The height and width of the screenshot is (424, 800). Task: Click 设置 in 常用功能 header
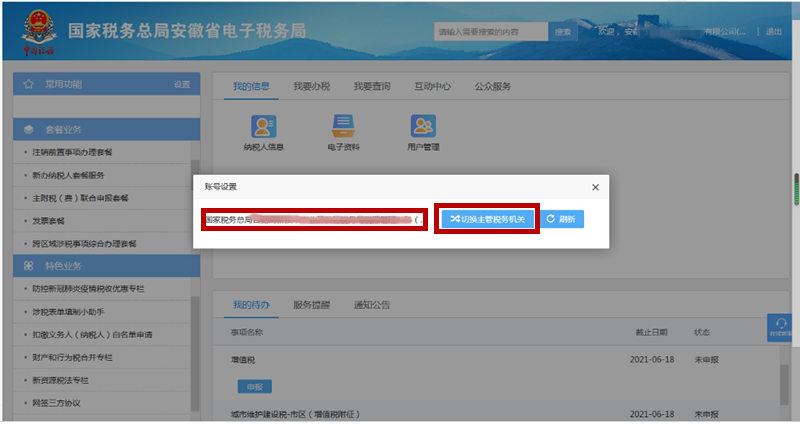[182, 85]
